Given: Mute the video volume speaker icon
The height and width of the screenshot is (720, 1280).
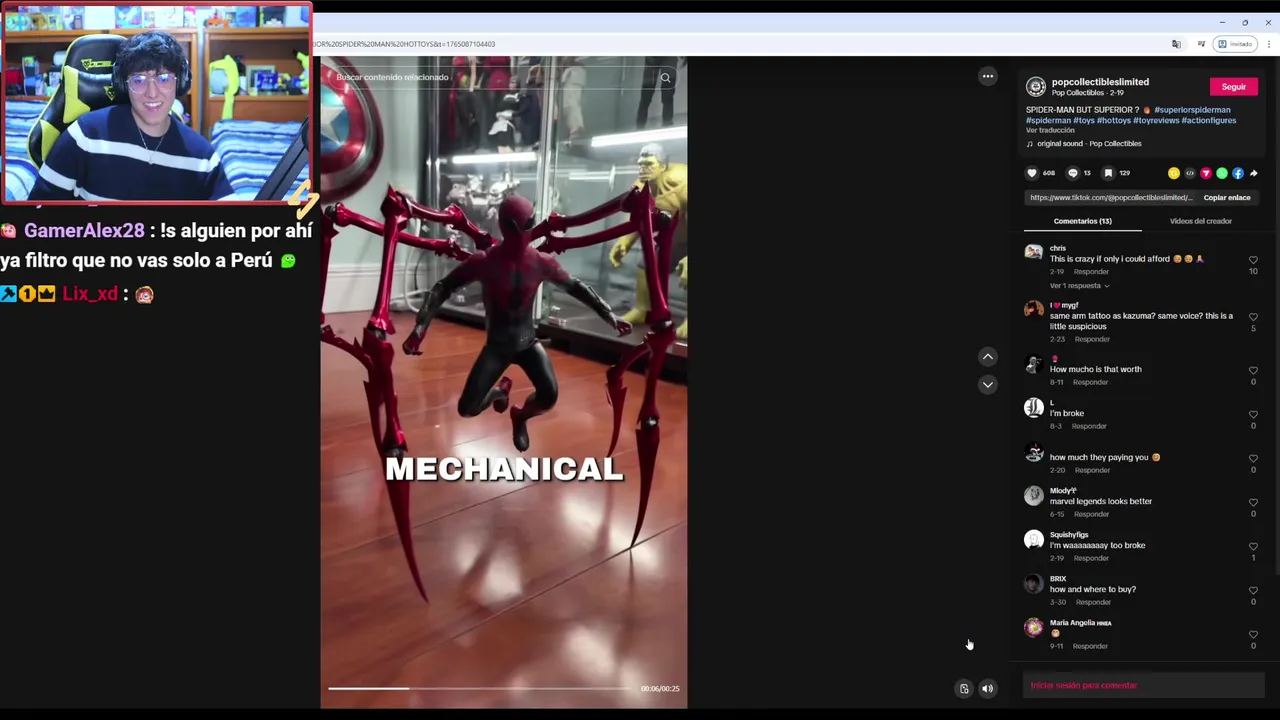Looking at the screenshot, I should point(987,688).
